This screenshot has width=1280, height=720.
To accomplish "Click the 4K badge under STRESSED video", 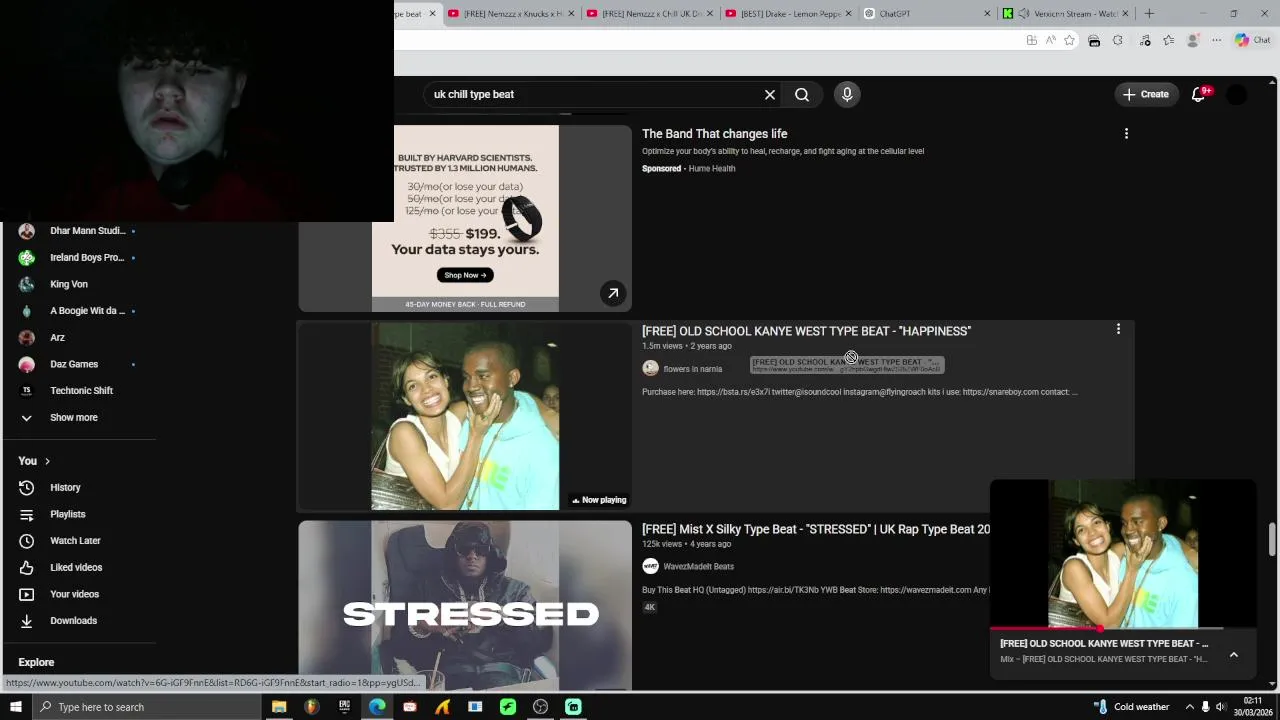I will coord(650,607).
